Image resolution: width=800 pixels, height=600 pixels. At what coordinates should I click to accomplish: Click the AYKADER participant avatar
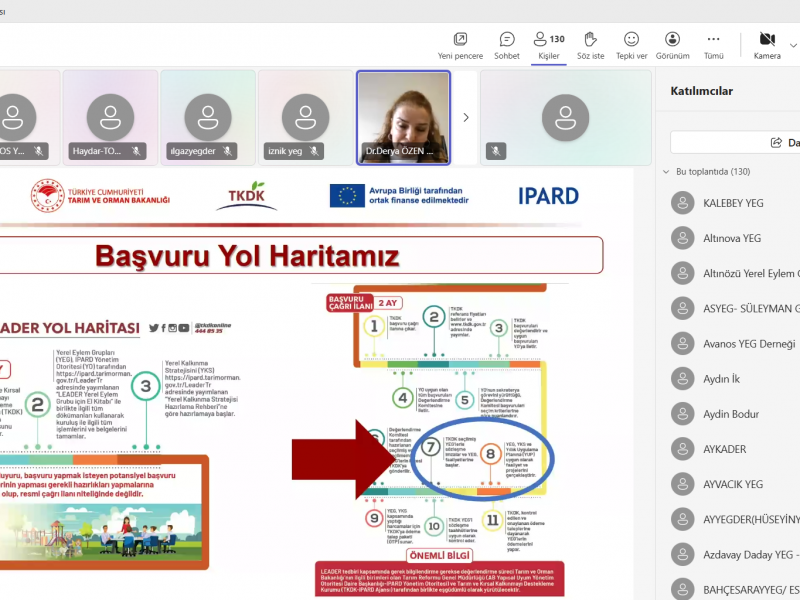(682, 449)
